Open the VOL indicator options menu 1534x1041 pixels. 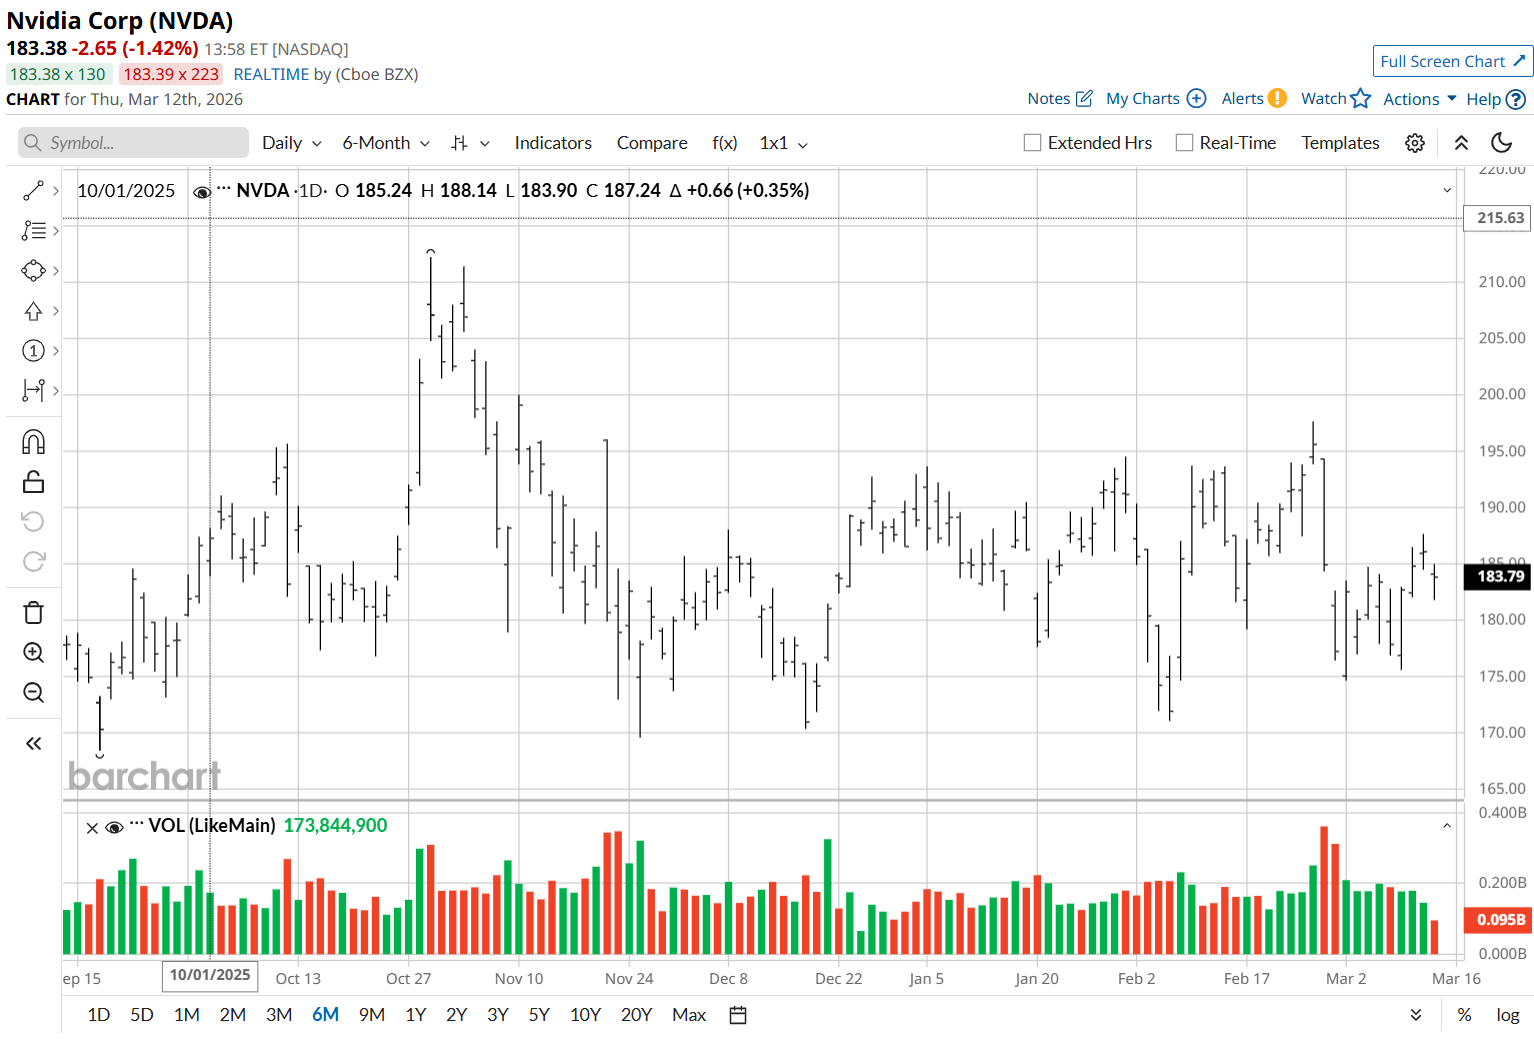point(136,823)
